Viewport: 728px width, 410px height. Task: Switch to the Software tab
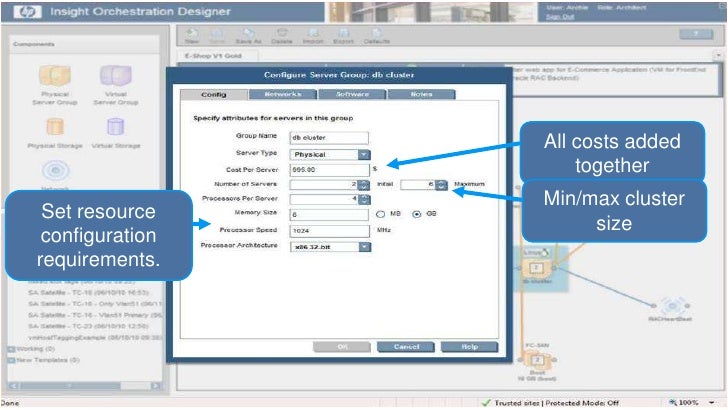coord(352,94)
